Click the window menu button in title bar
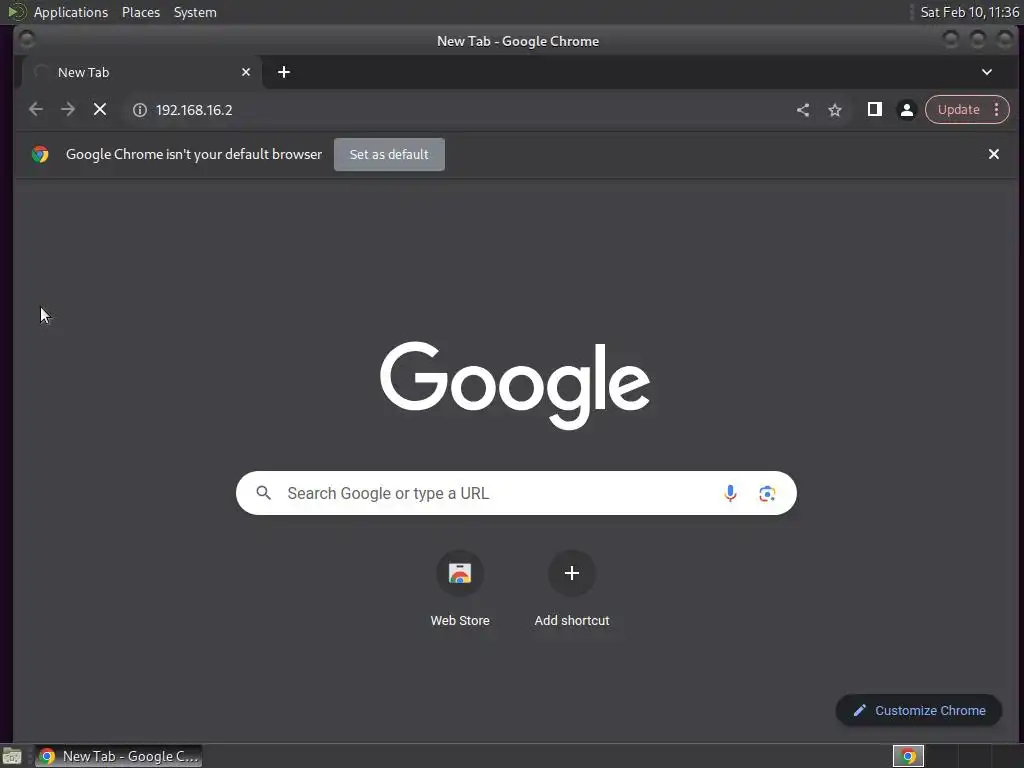The image size is (1024, 768). 27,40
